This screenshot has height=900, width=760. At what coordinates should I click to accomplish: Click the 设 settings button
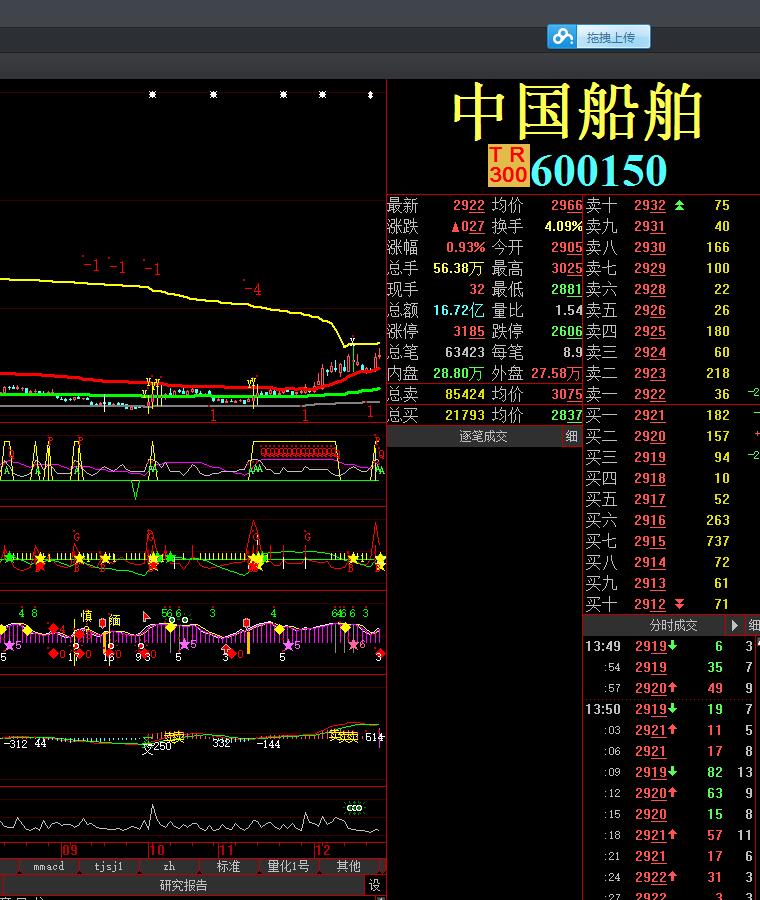374,885
